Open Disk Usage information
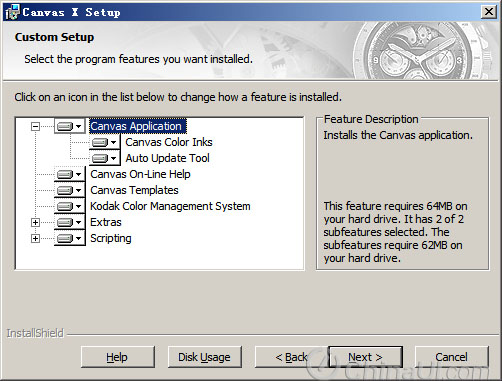The width and height of the screenshot is (502, 381). click(x=205, y=357)
